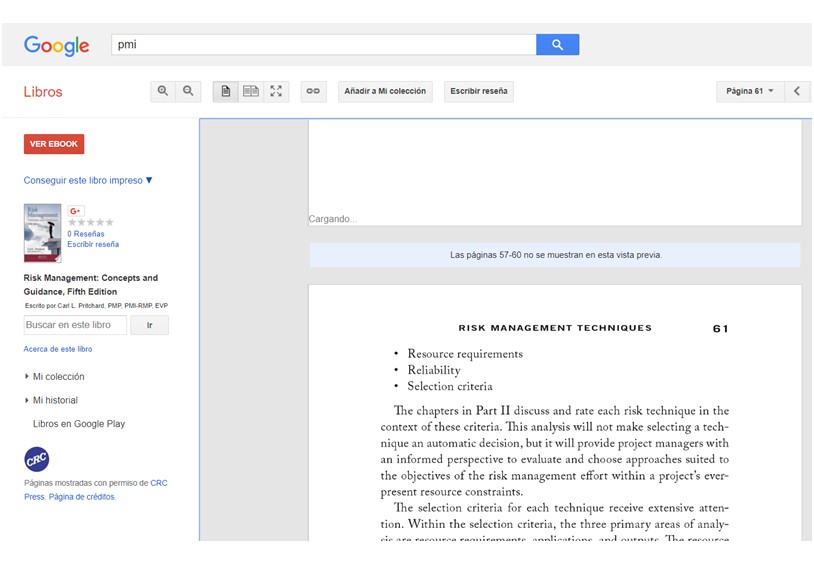
Task: Open the Google homepage logo
Action: point(57,45)
